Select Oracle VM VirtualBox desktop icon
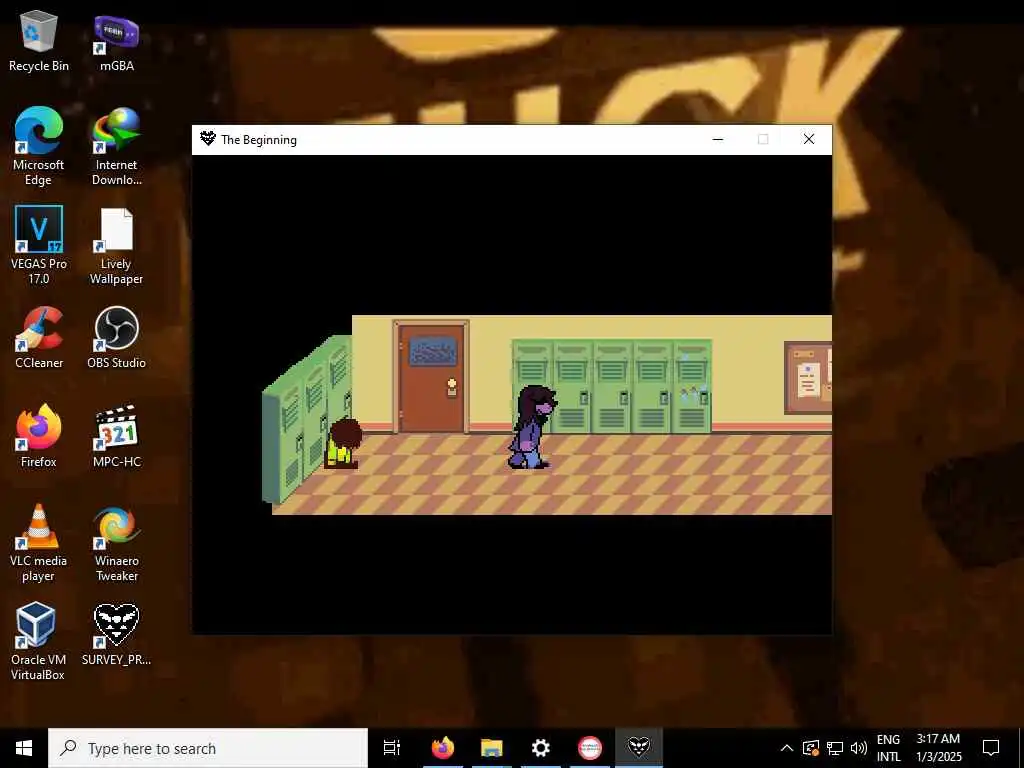This screenshot has height=768, width=1024. pos(39,641)
